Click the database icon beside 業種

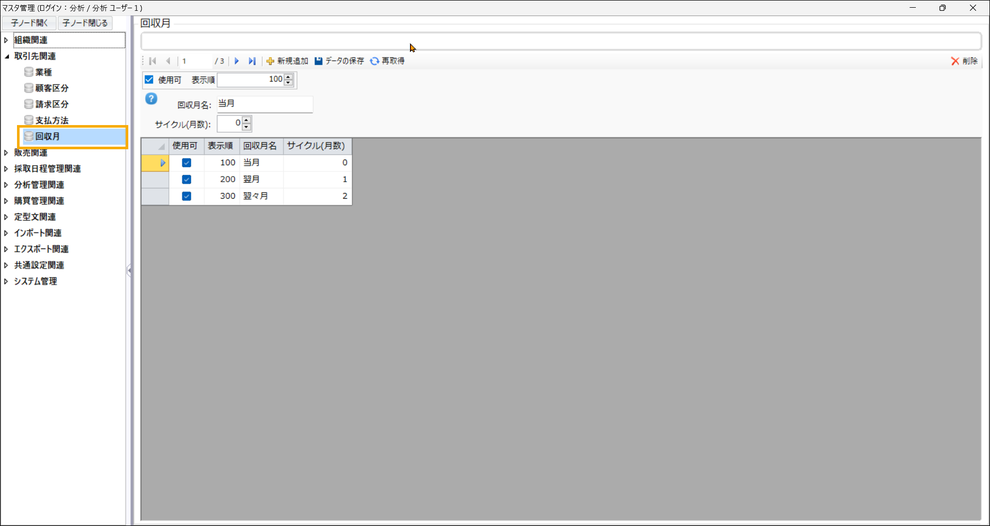(28, 72)
